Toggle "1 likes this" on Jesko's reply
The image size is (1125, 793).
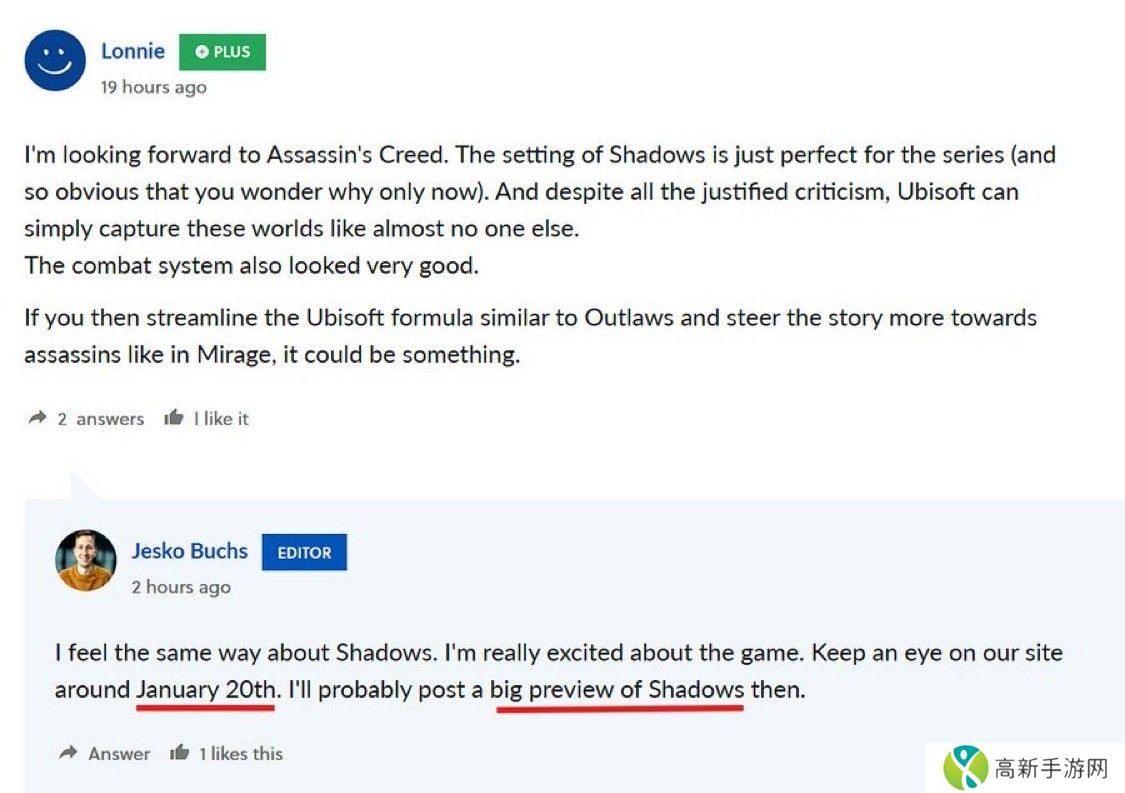(240, 754)
